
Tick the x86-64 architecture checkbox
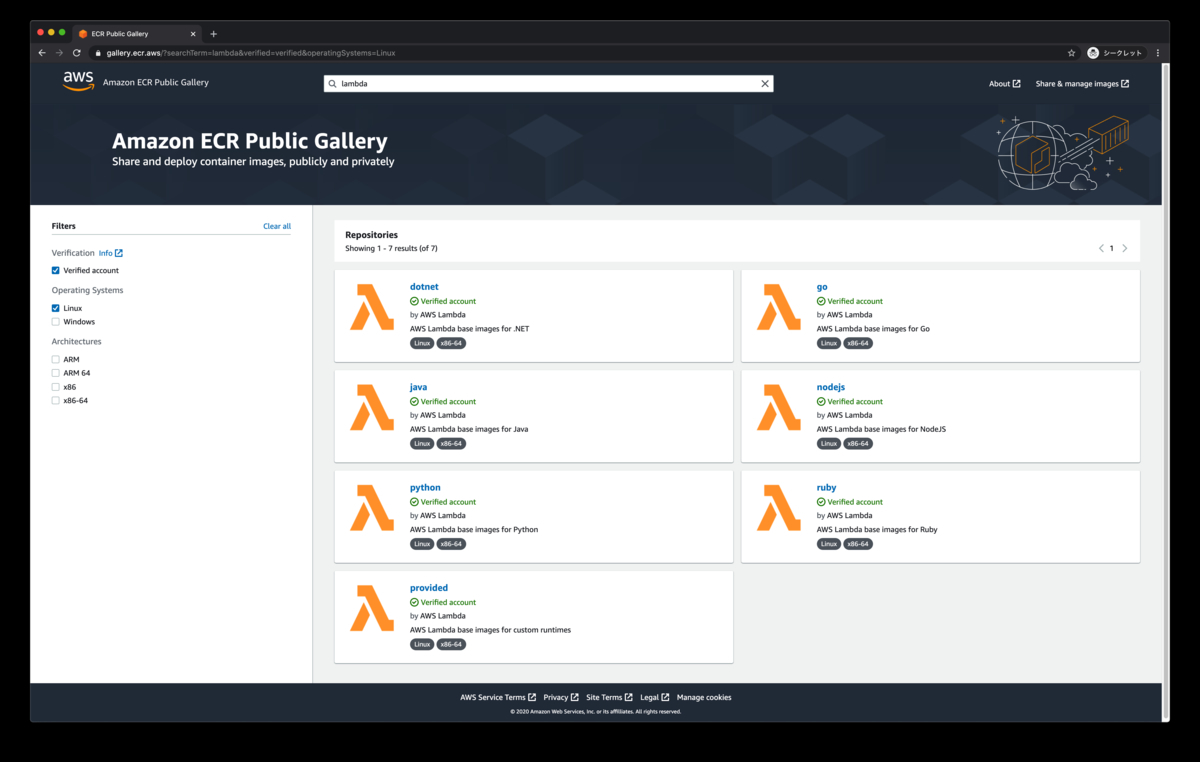[x=56, y=401]
